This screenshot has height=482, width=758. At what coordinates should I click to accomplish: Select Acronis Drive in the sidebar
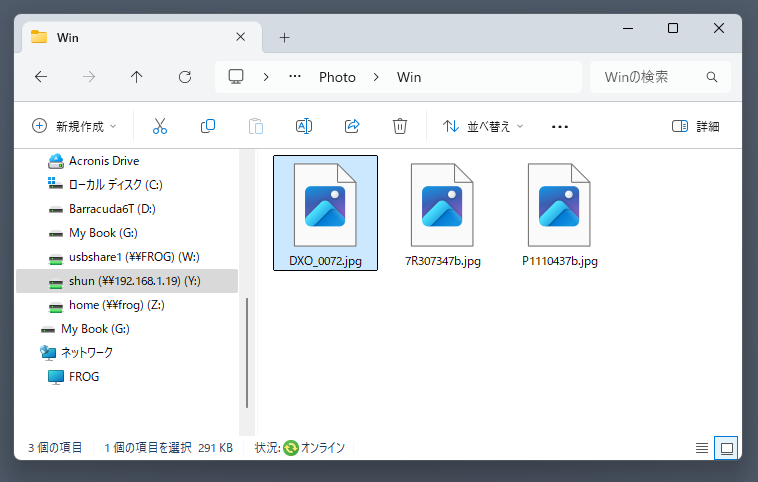127,161
